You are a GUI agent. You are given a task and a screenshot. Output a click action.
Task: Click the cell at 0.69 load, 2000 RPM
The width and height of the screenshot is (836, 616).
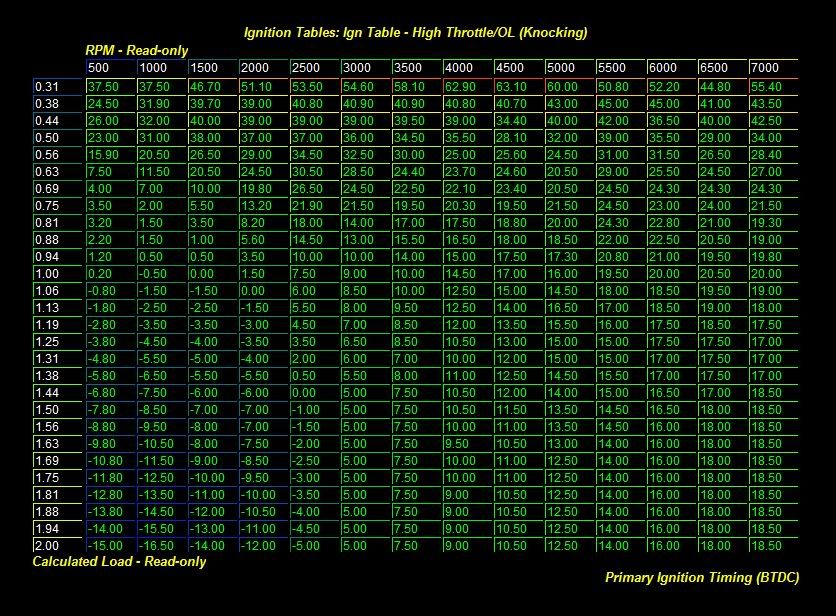(x=263, y=189)
